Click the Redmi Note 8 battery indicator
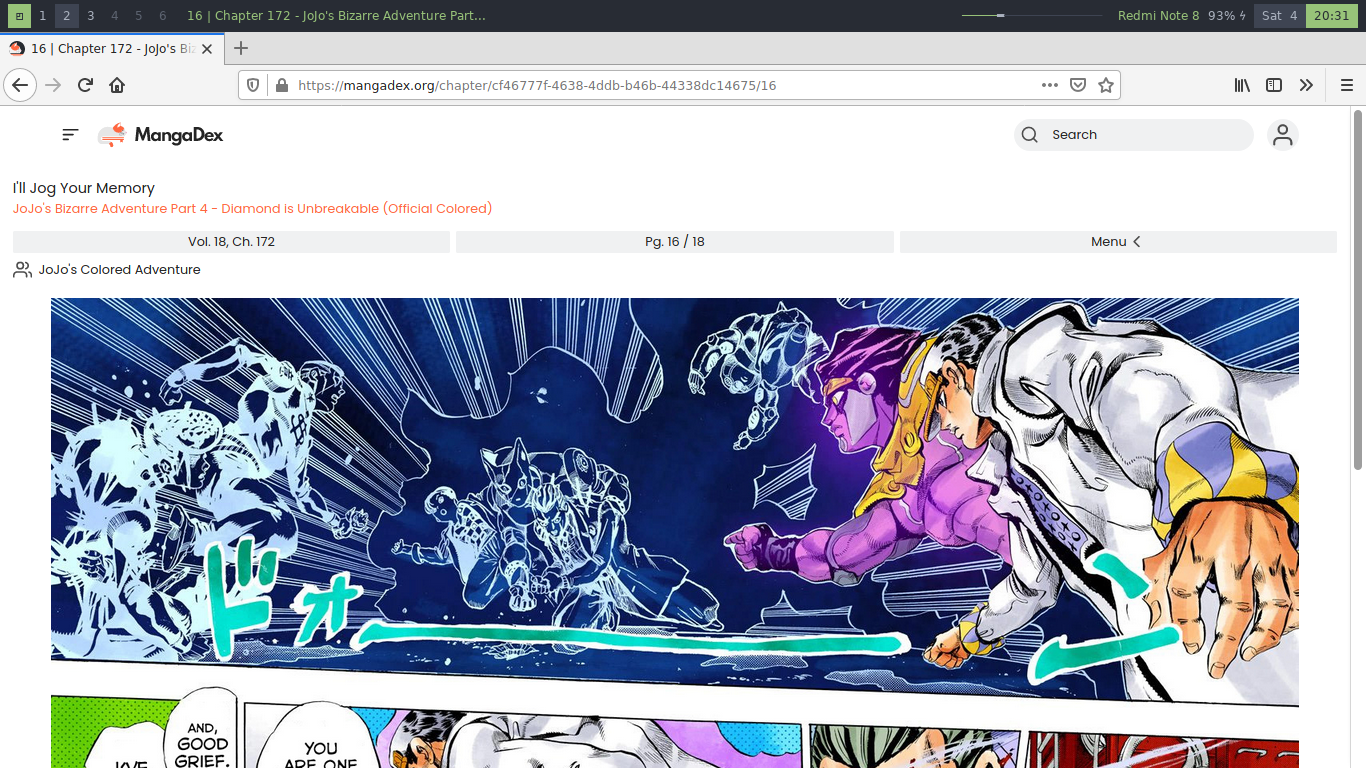Image resolution: width=1366 pixels, height=768 pixels. click(x=1182, y=16)
